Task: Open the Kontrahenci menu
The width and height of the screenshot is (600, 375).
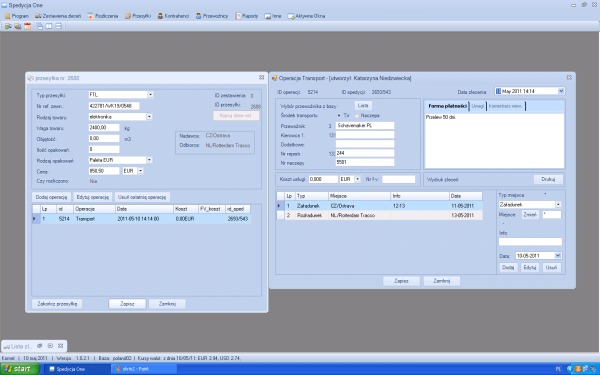Action: 173,16
